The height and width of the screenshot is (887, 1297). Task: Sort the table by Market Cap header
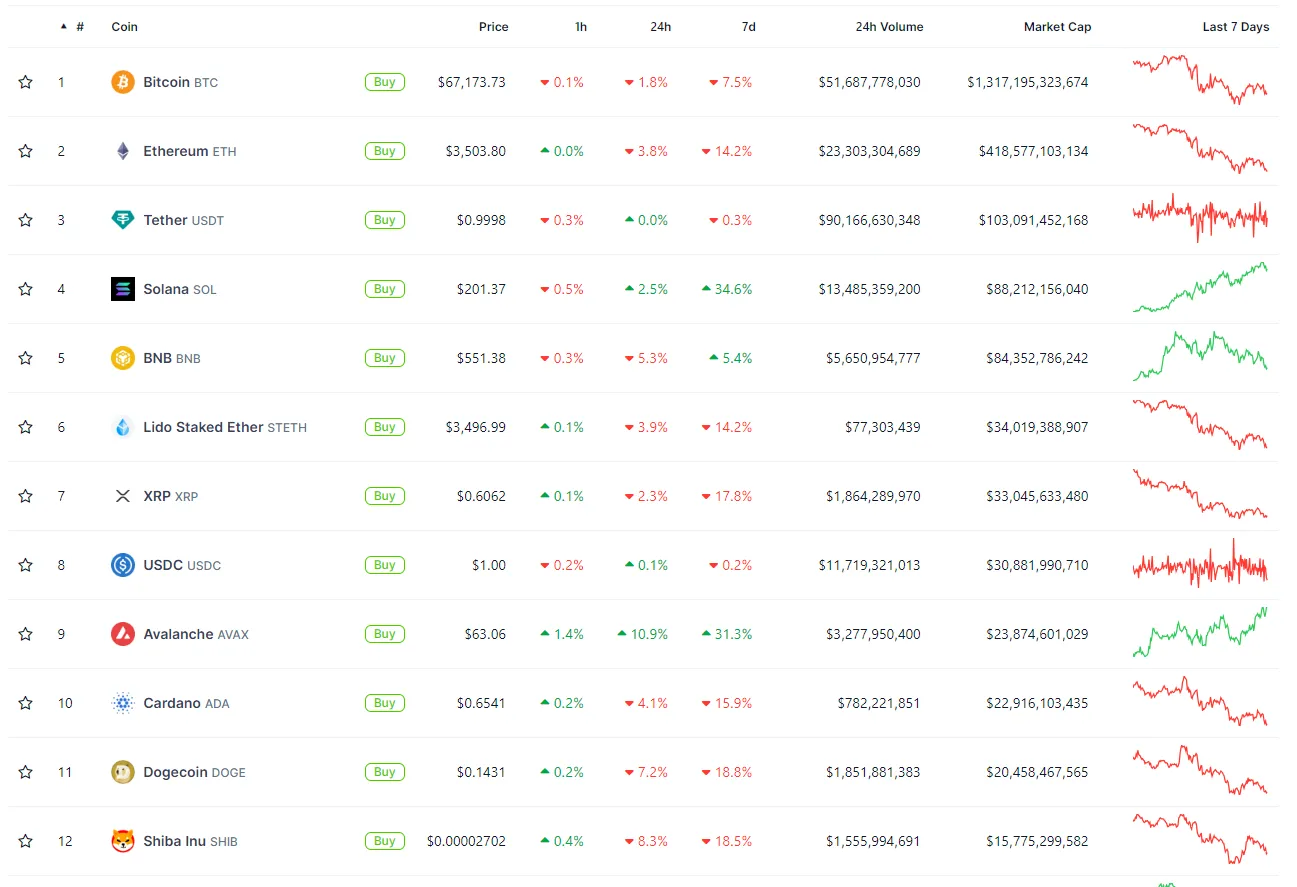point(1057,27)
